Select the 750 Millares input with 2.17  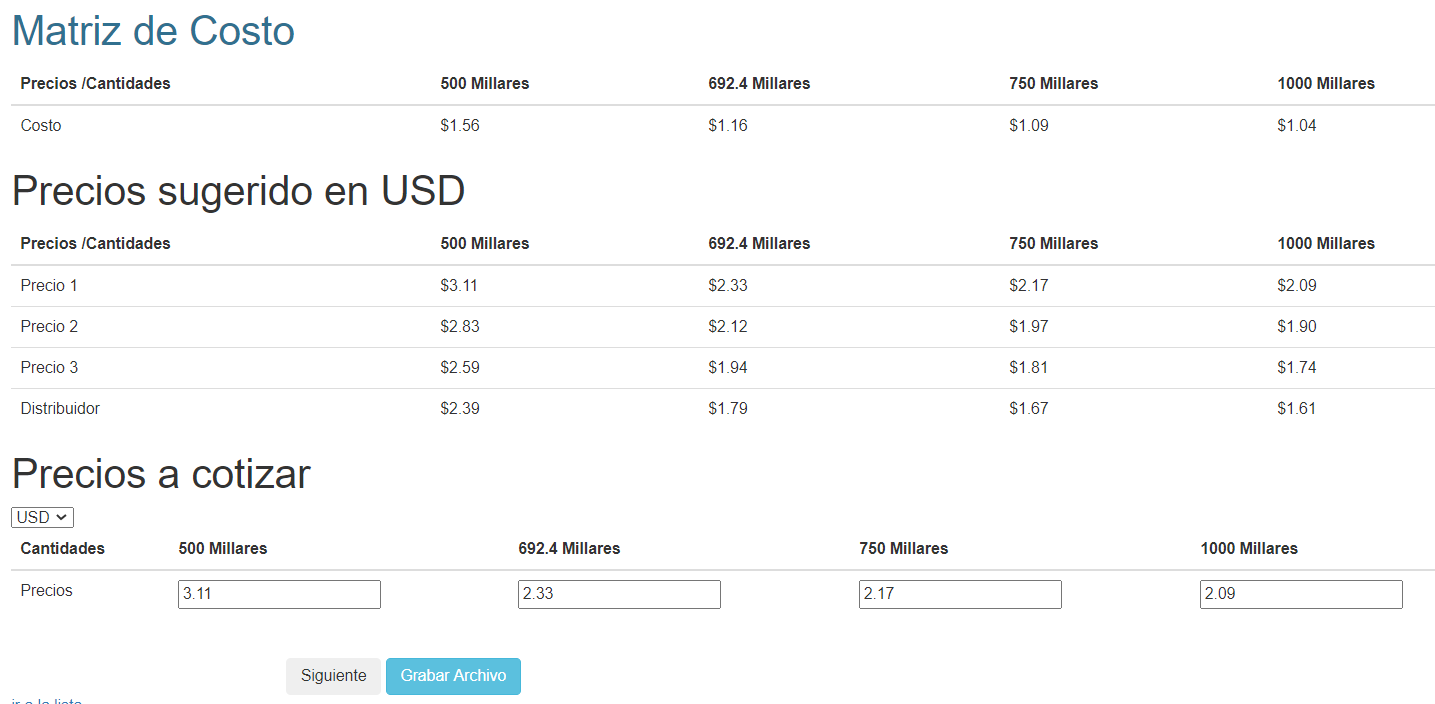coord(960,594)
